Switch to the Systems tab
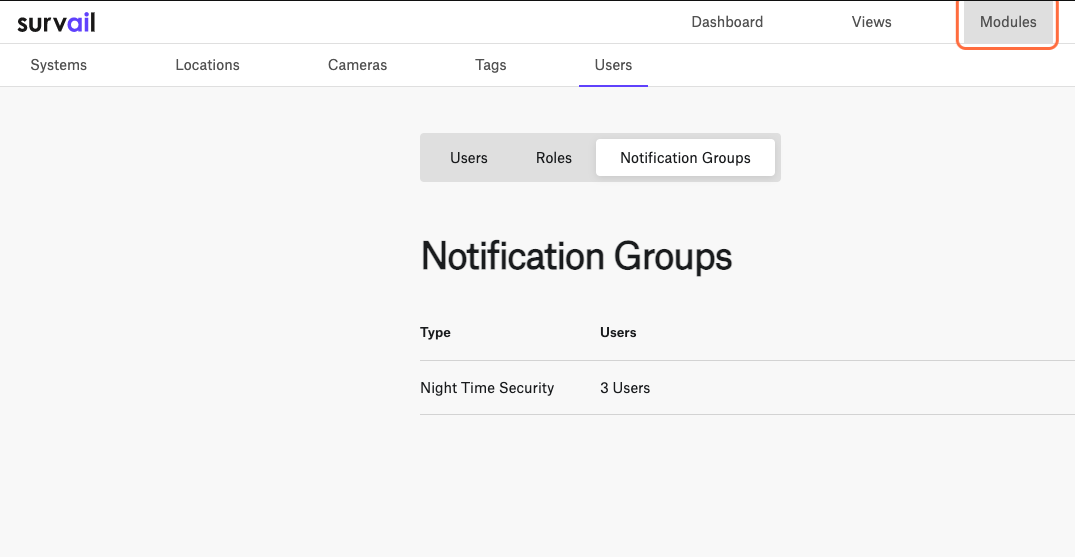The image size is (1075, 557). click(x=58, y=65)
